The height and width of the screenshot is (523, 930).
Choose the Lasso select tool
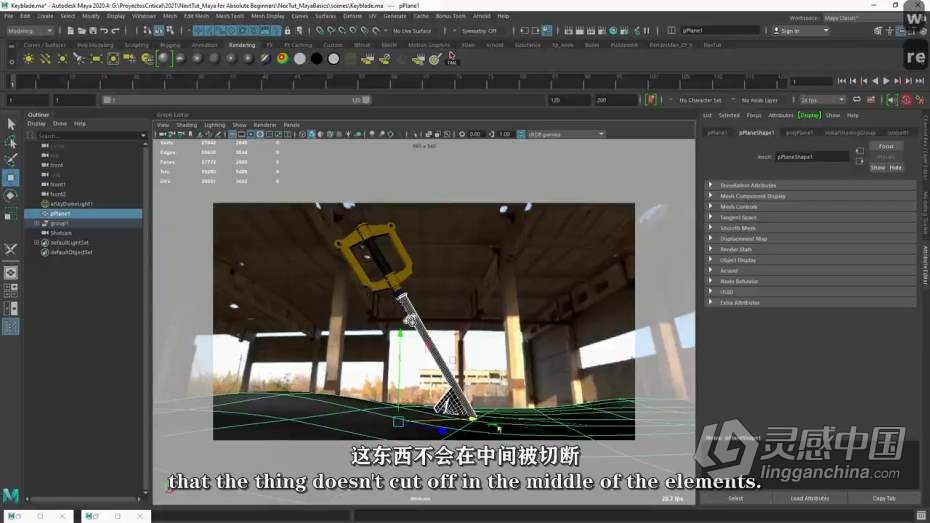(11, 142)
